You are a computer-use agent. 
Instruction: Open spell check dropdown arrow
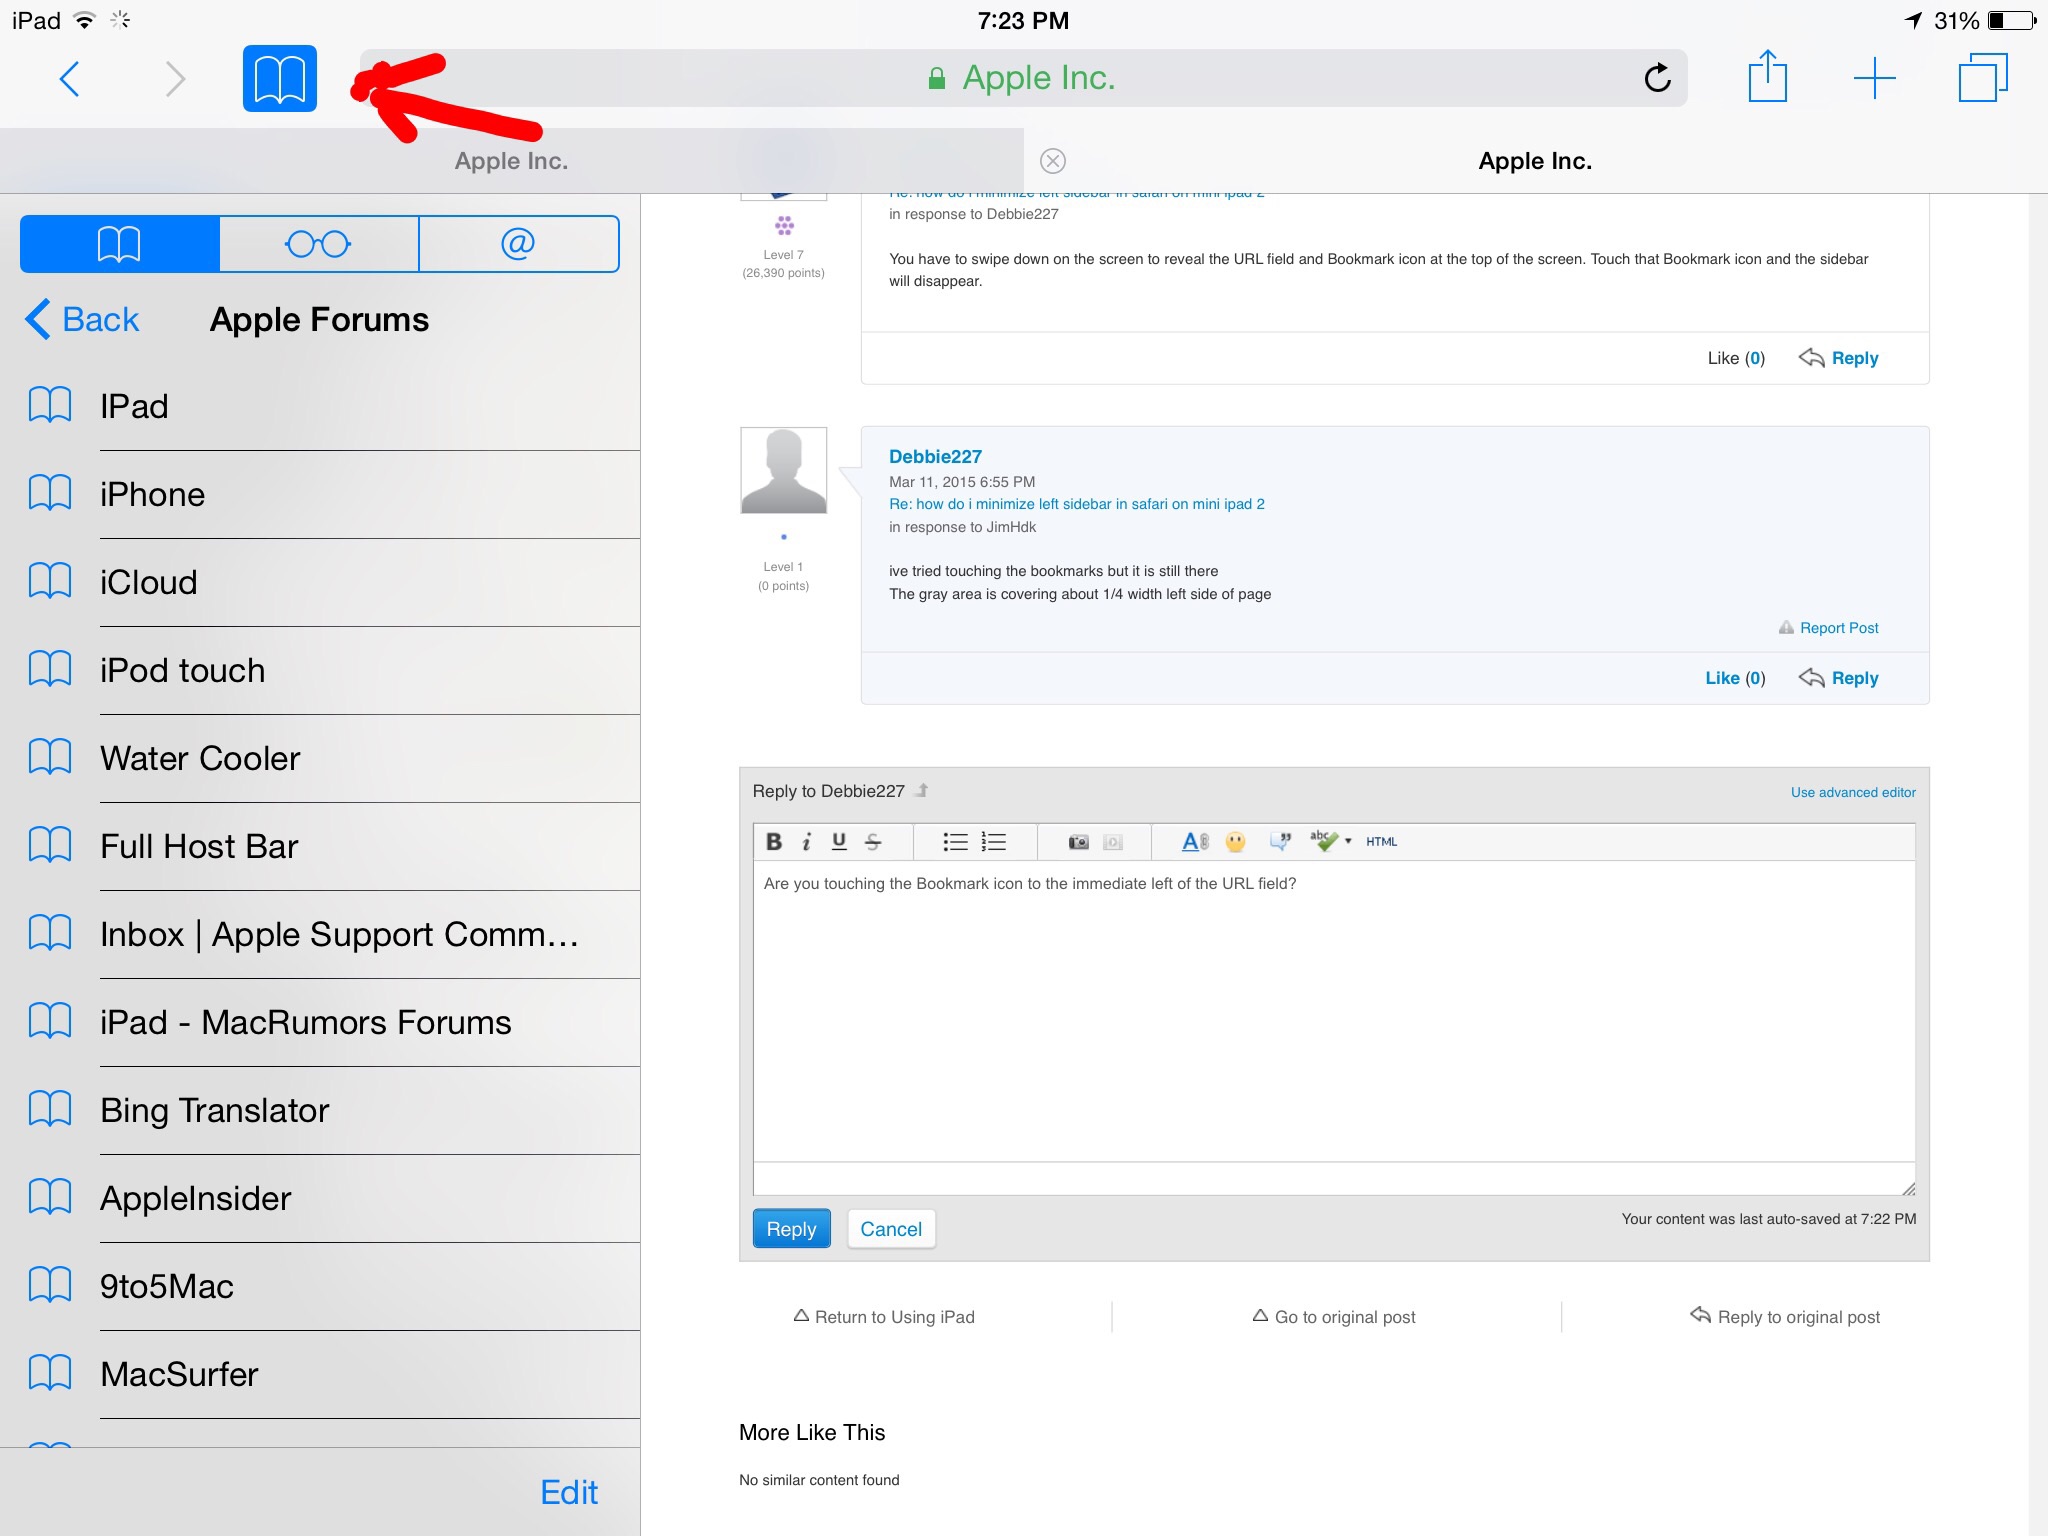click(1348, 841)
